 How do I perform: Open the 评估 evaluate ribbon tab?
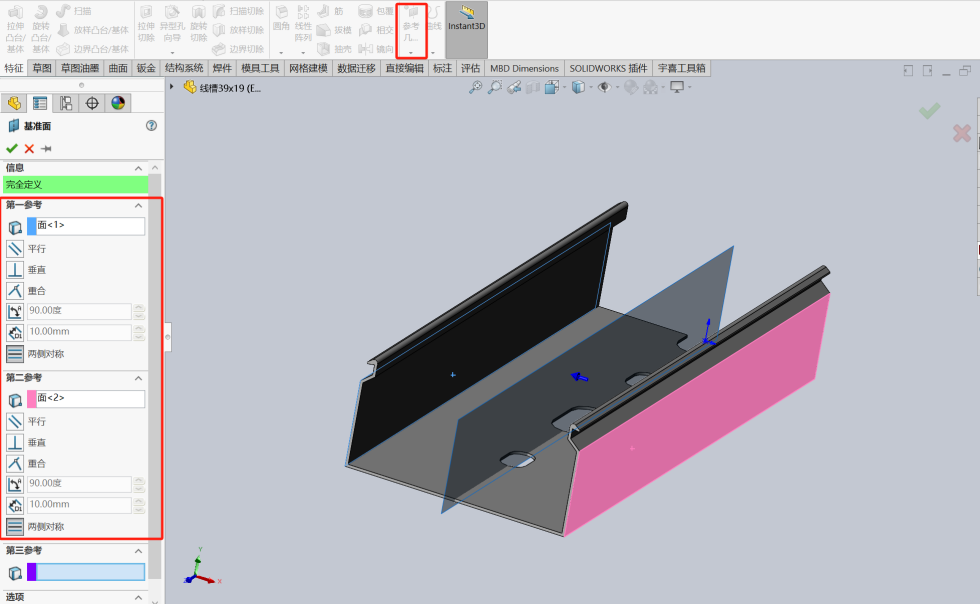(x=468, y=68)
